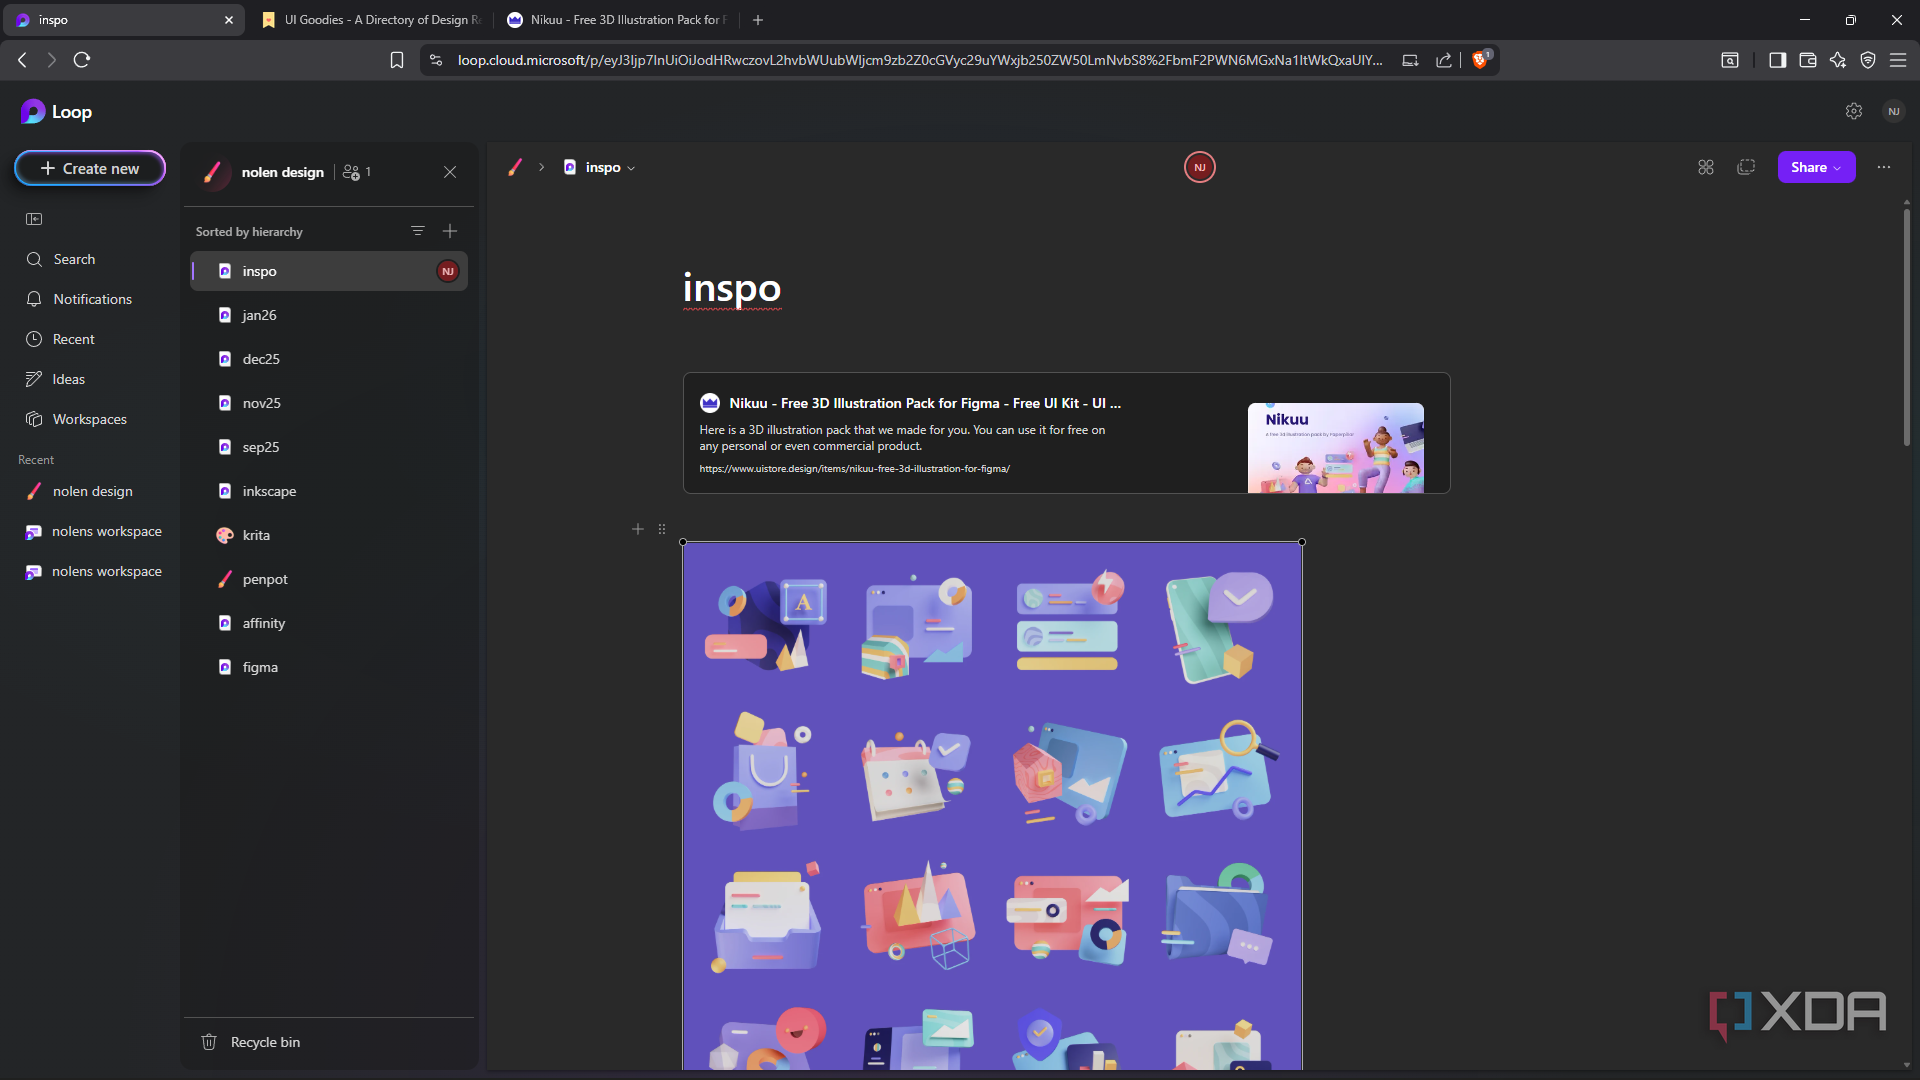Open the affinity page
The image size is (1920, 1080).
point(329,623)
